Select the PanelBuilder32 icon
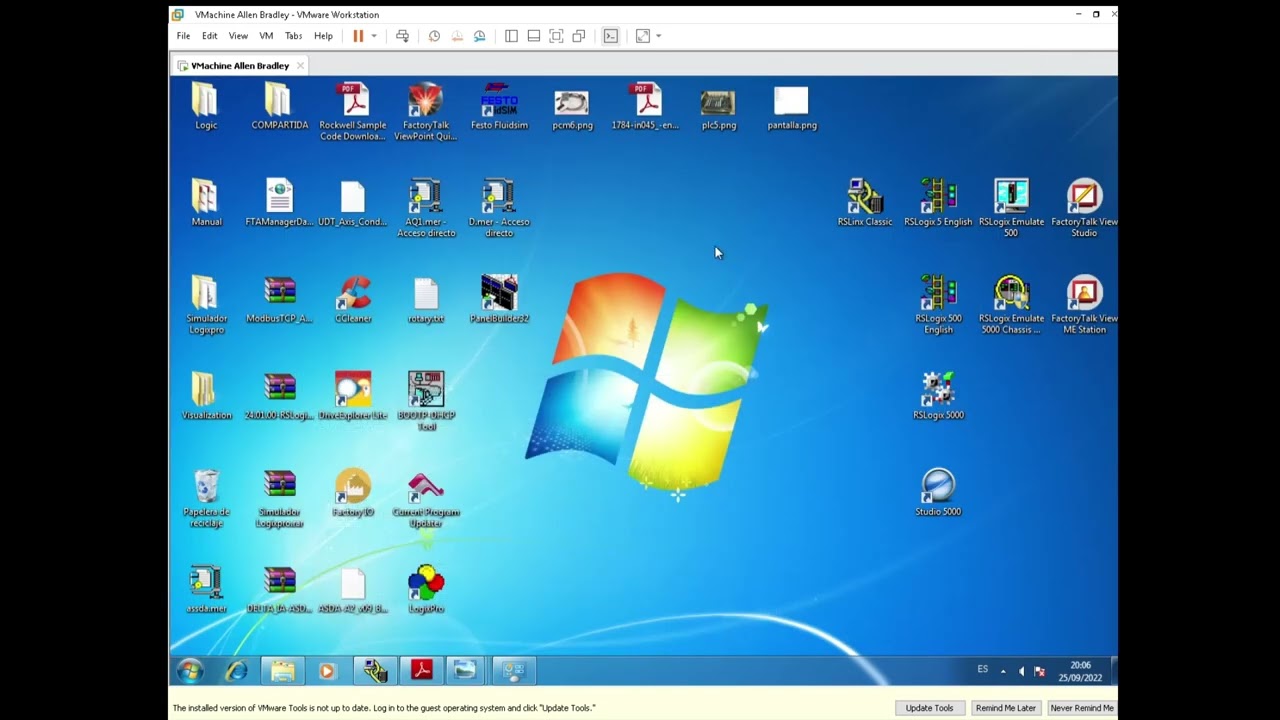 (499, 300)
